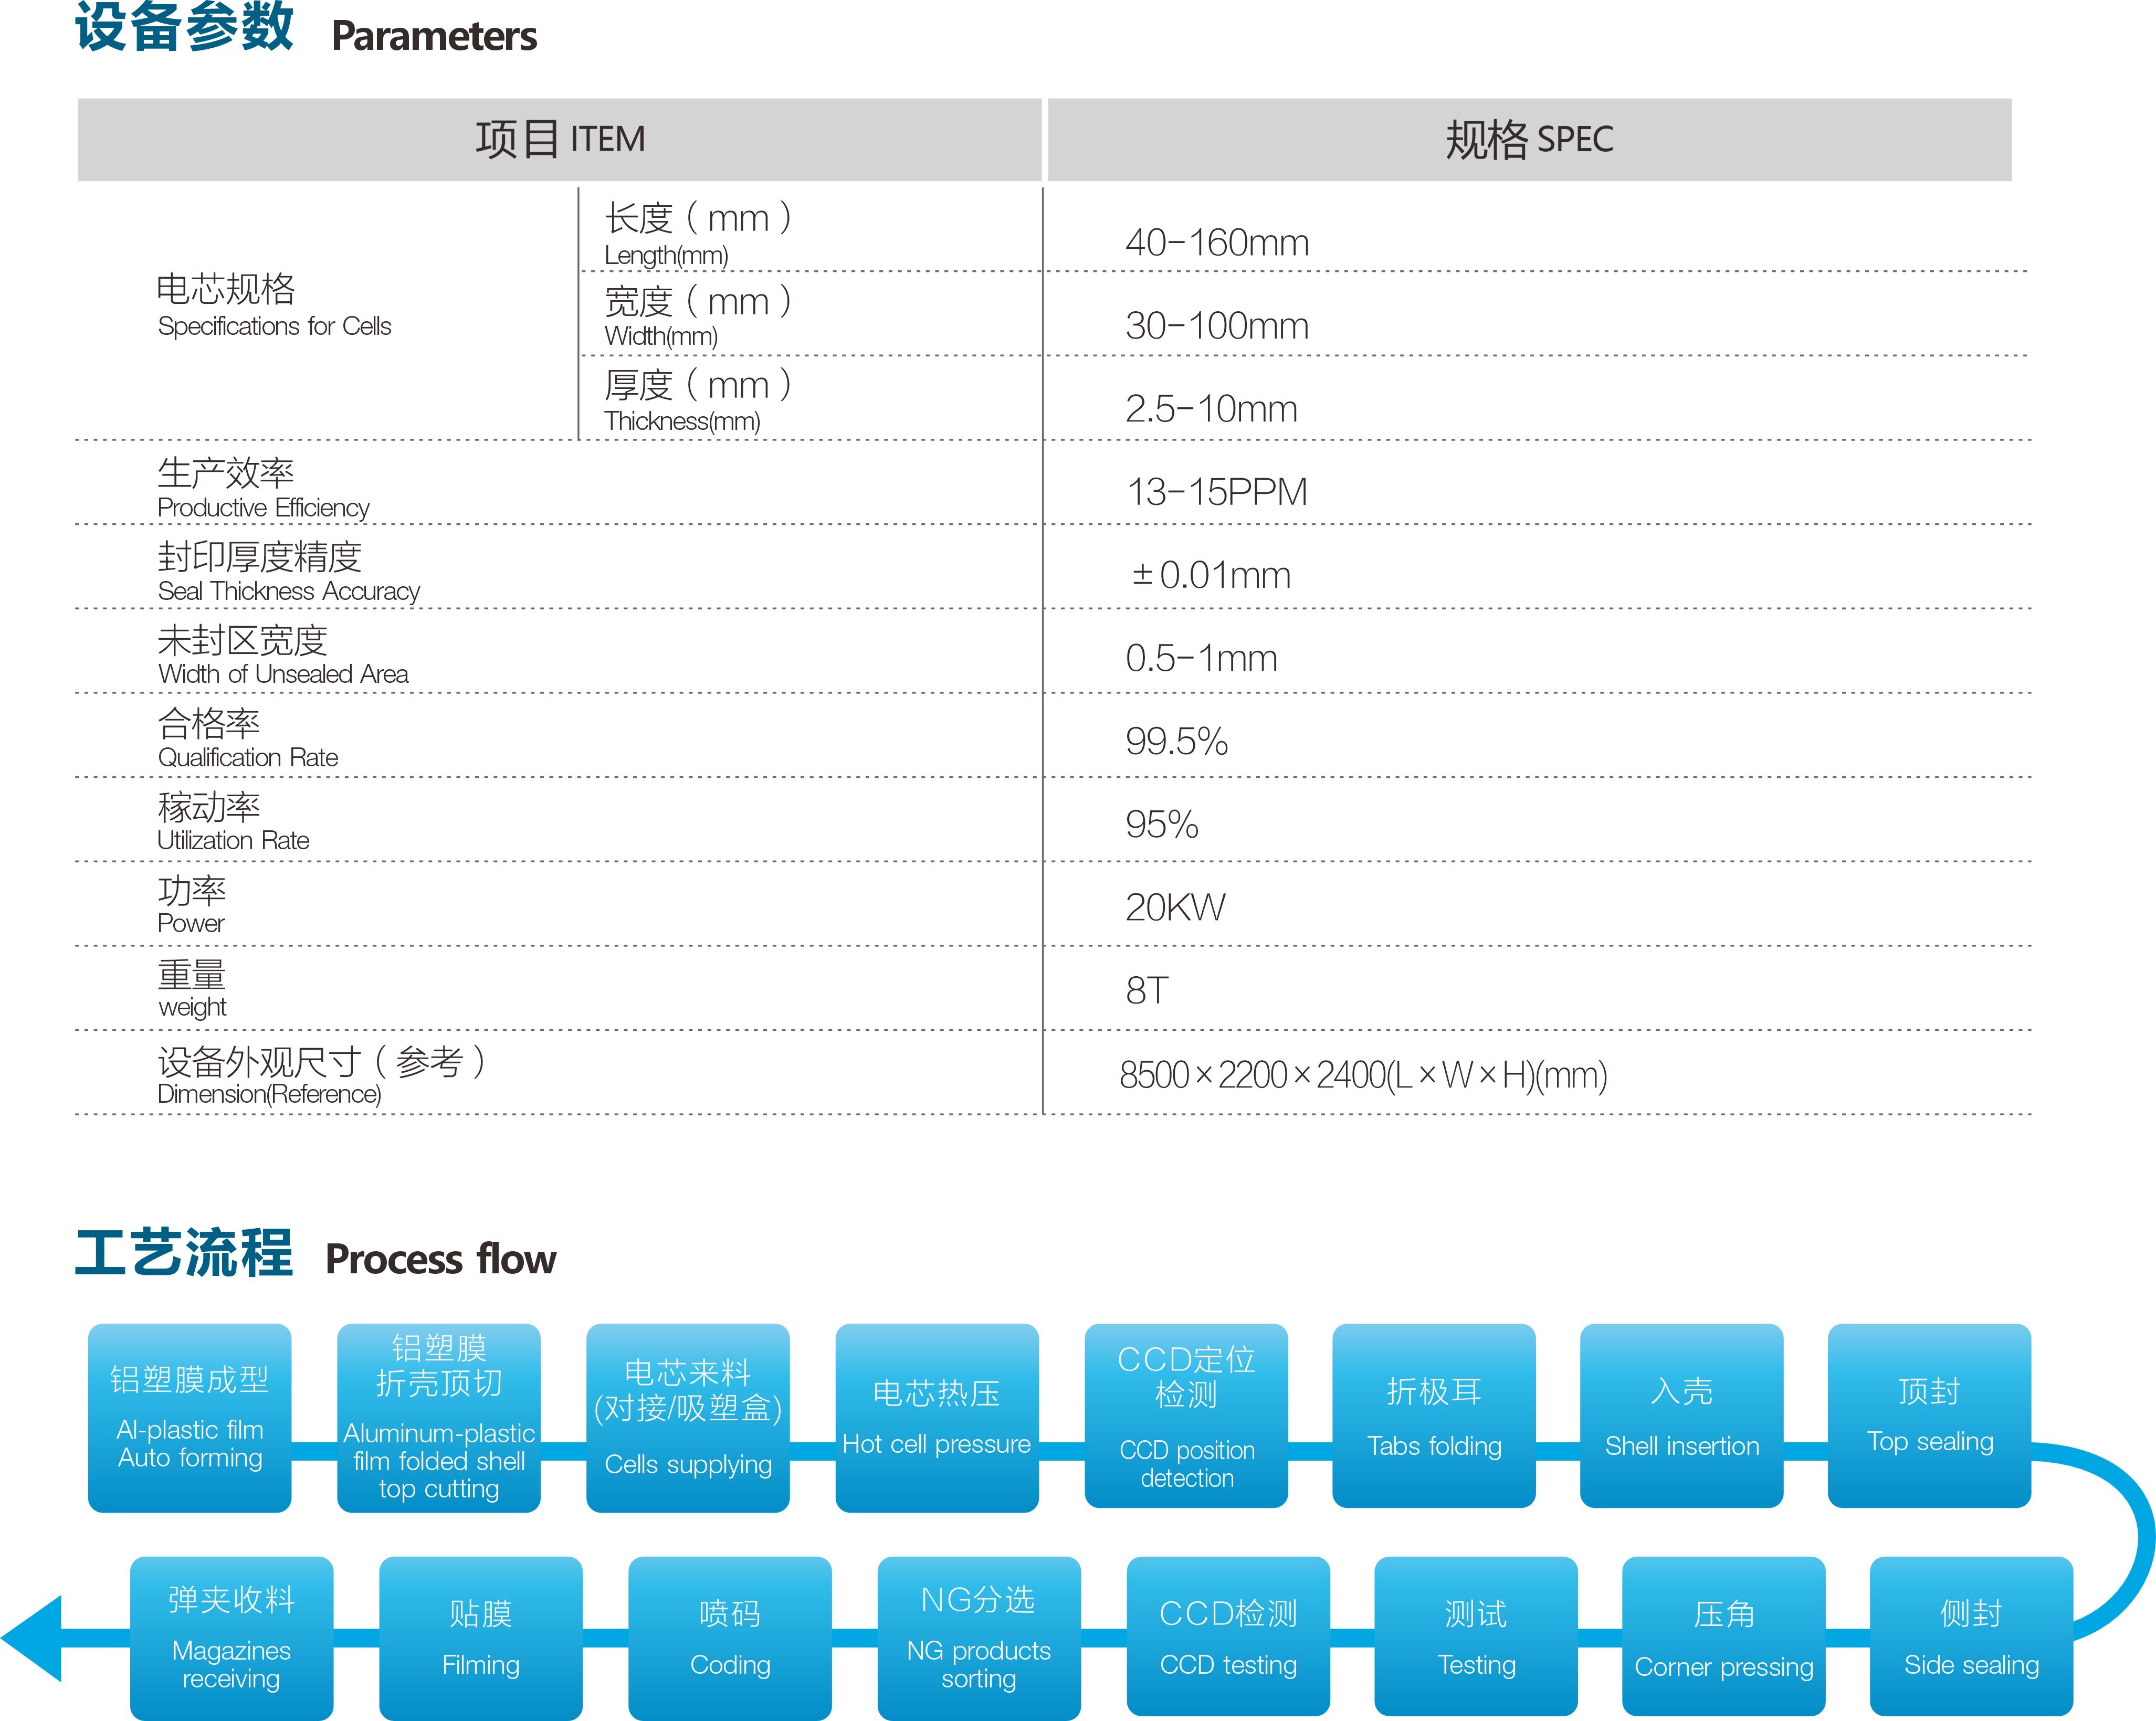Click the Cells supplying process box
2156x1721 pixels.
(x=687, y=1417)
